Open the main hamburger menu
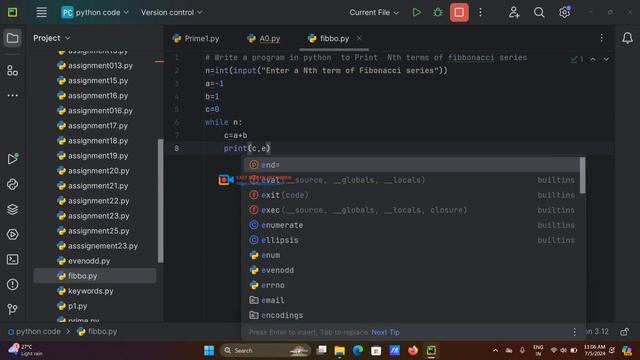Screen dimensions: 640x360 point(41,12)
